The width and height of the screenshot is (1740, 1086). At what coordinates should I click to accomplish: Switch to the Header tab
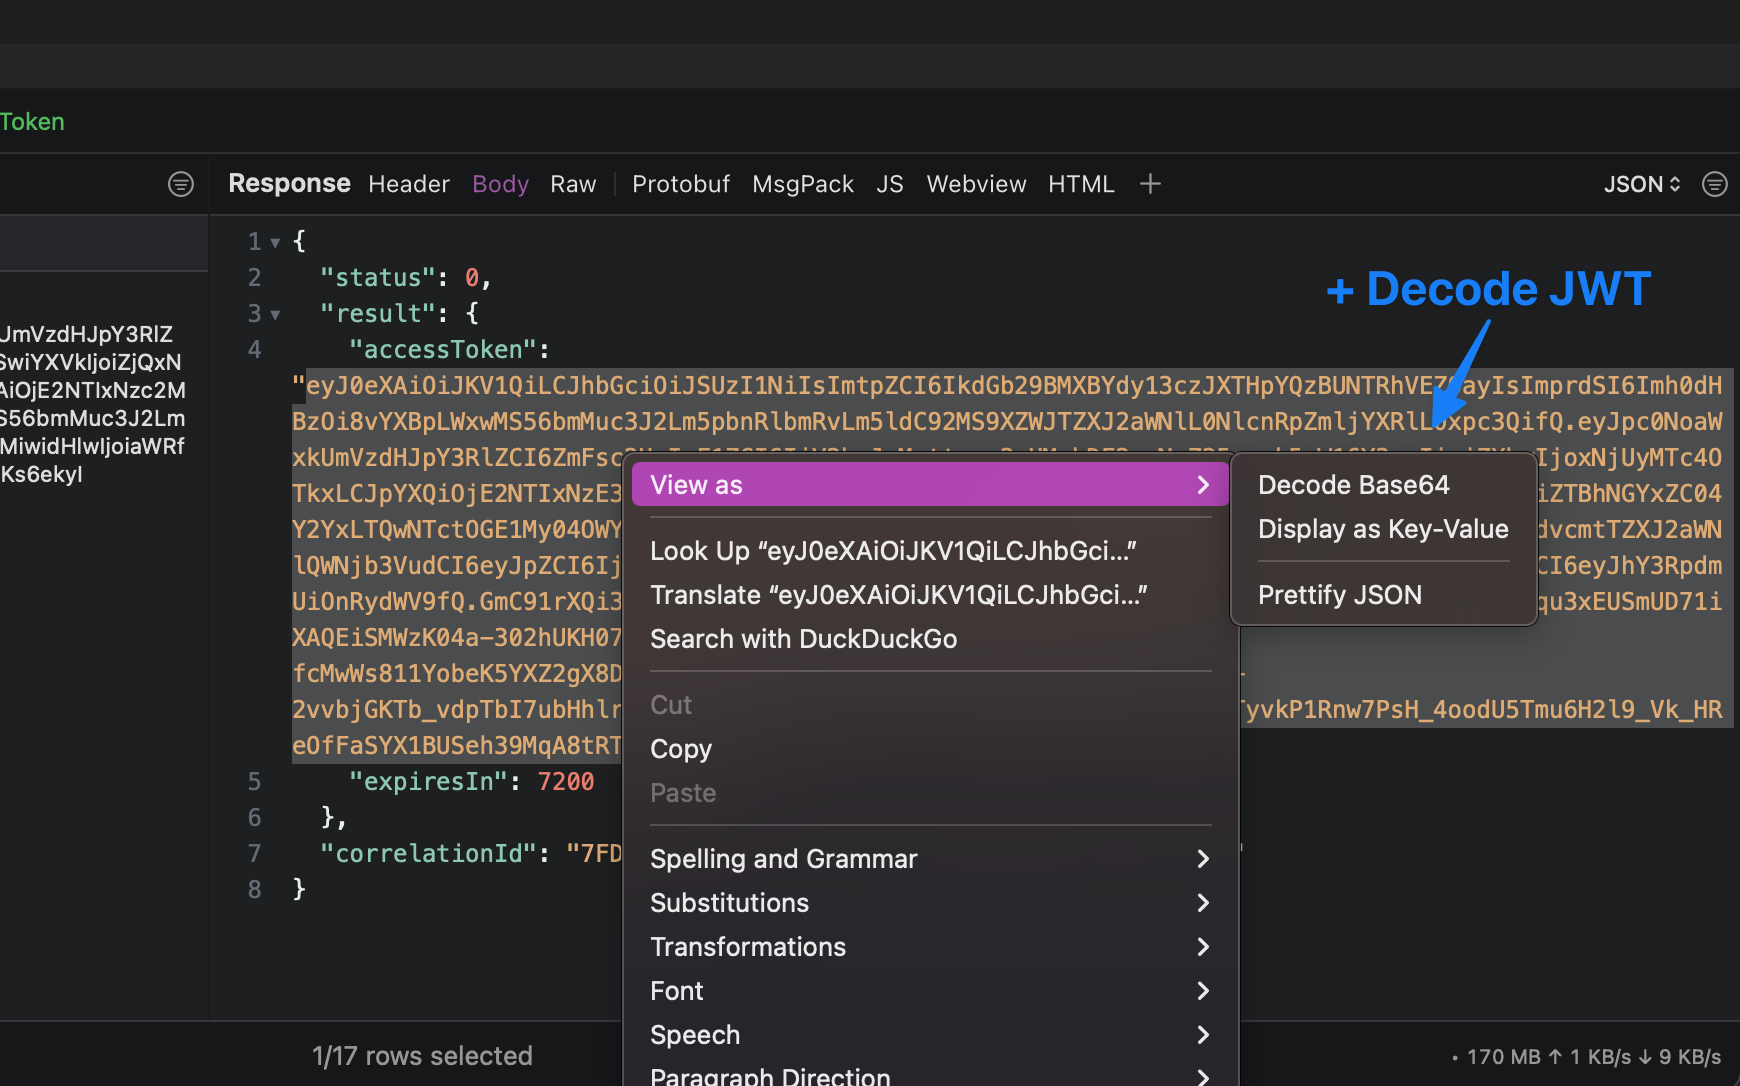pyautogui.click(x=409, y=184)
